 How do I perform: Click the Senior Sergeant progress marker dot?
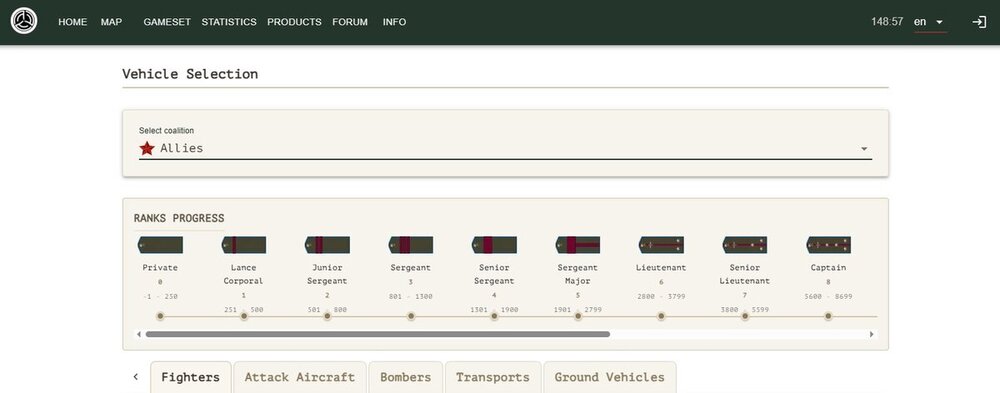(x=494, y=316)
